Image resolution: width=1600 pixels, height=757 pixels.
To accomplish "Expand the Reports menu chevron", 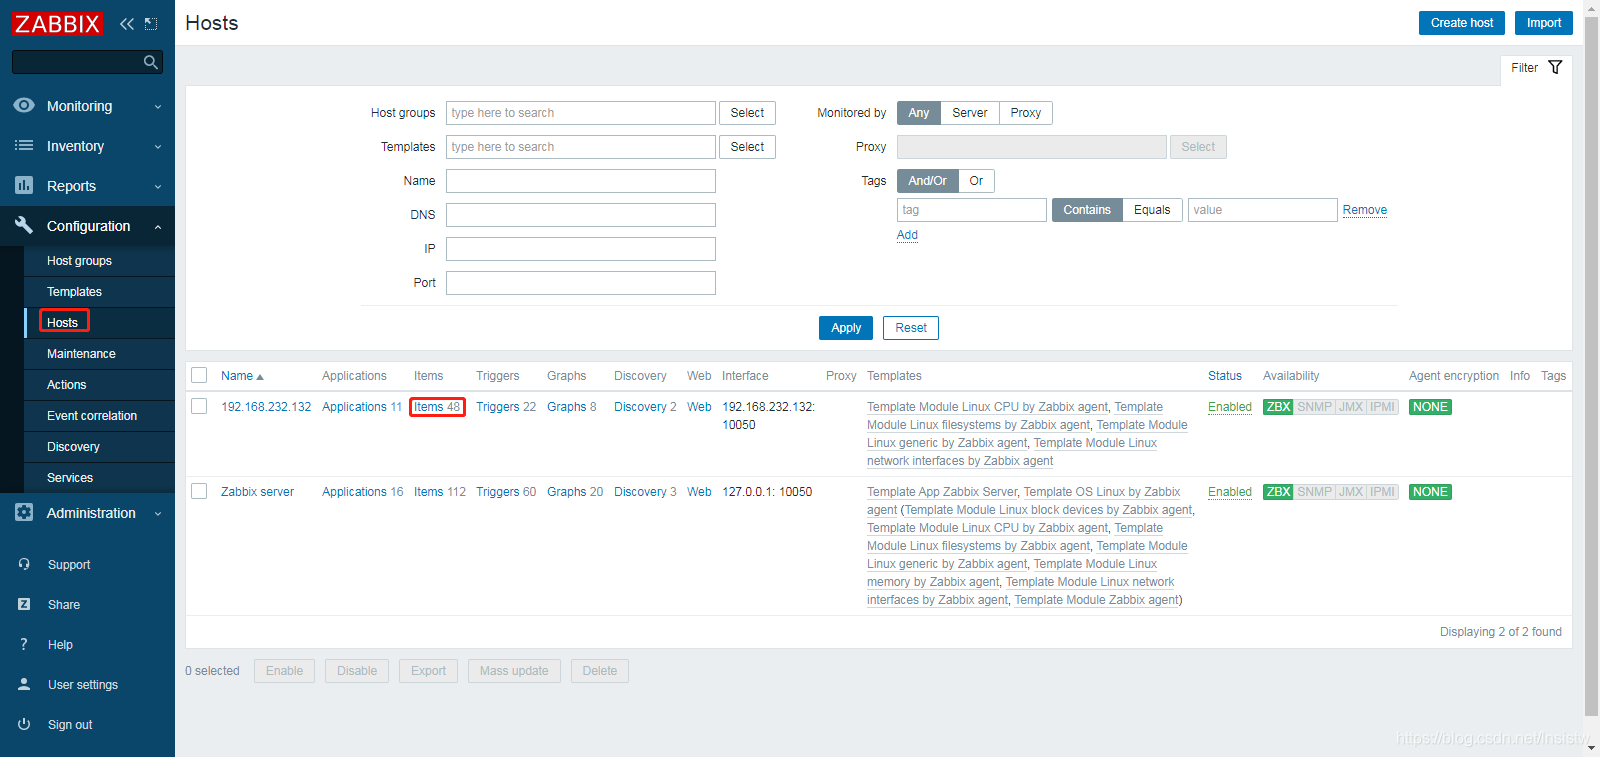I will pyautogui.click(x=158, y=187).
